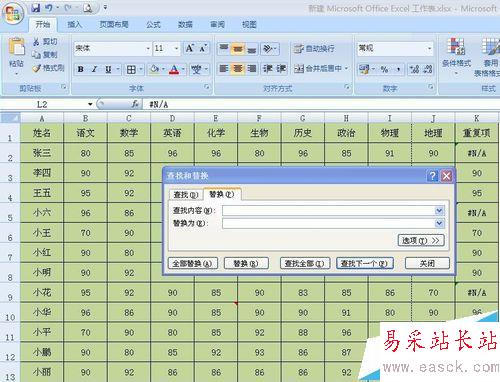The height and width of the screenshot is (382, 500).
Task: Click 查找下一个 button
Action: coord(365,263)
